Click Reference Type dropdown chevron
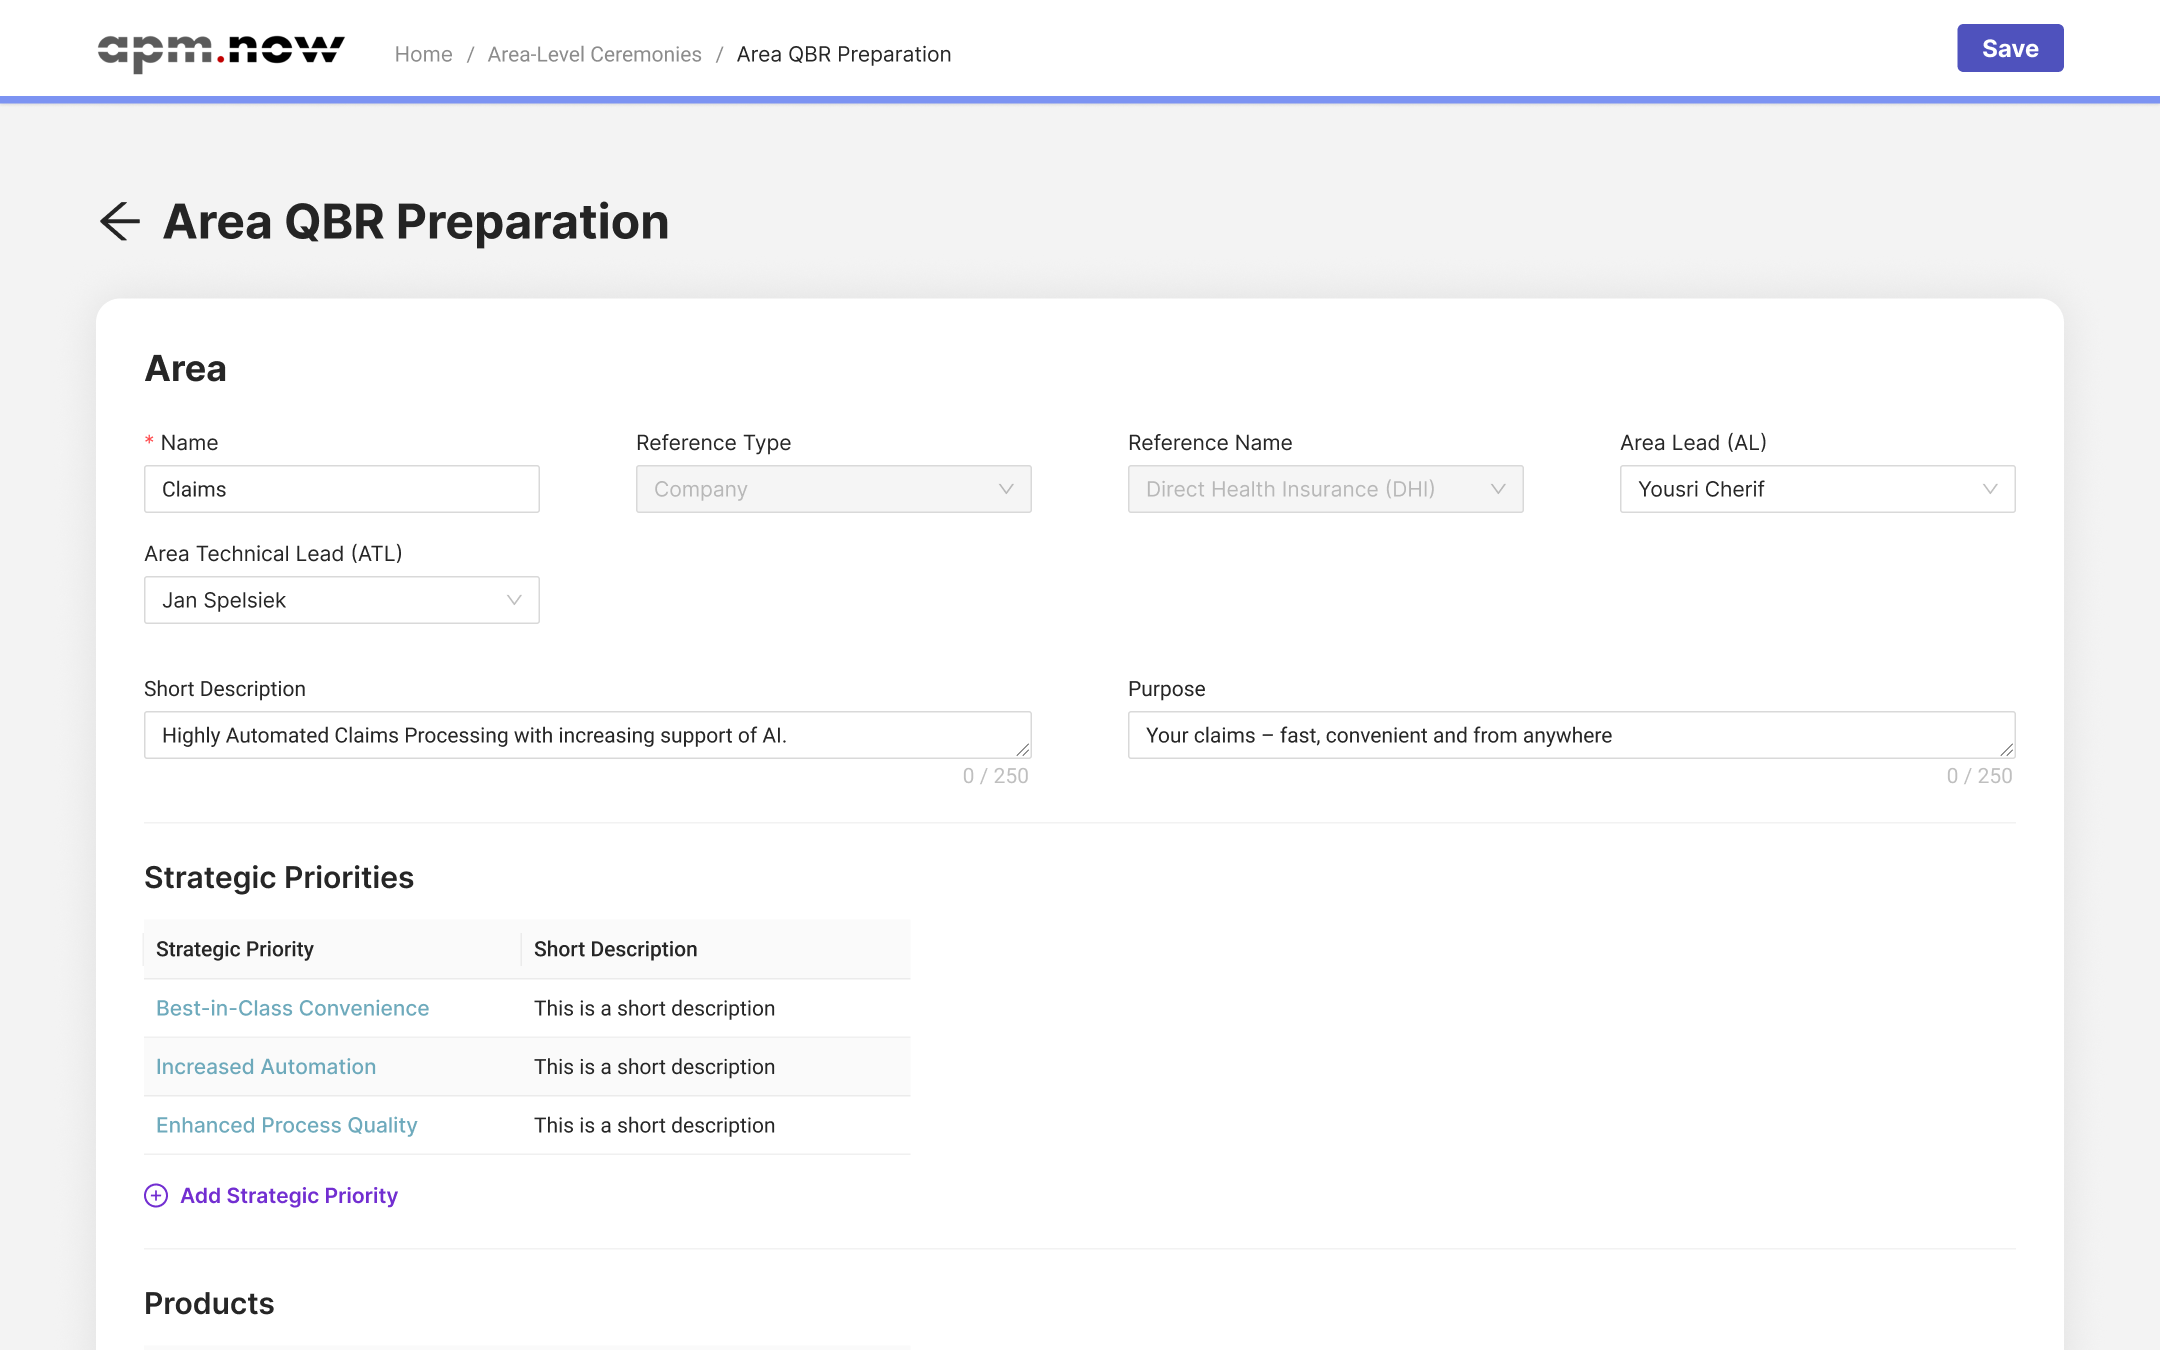This screenshot has height=1350, width=2160. click(x=1006, y=489)
